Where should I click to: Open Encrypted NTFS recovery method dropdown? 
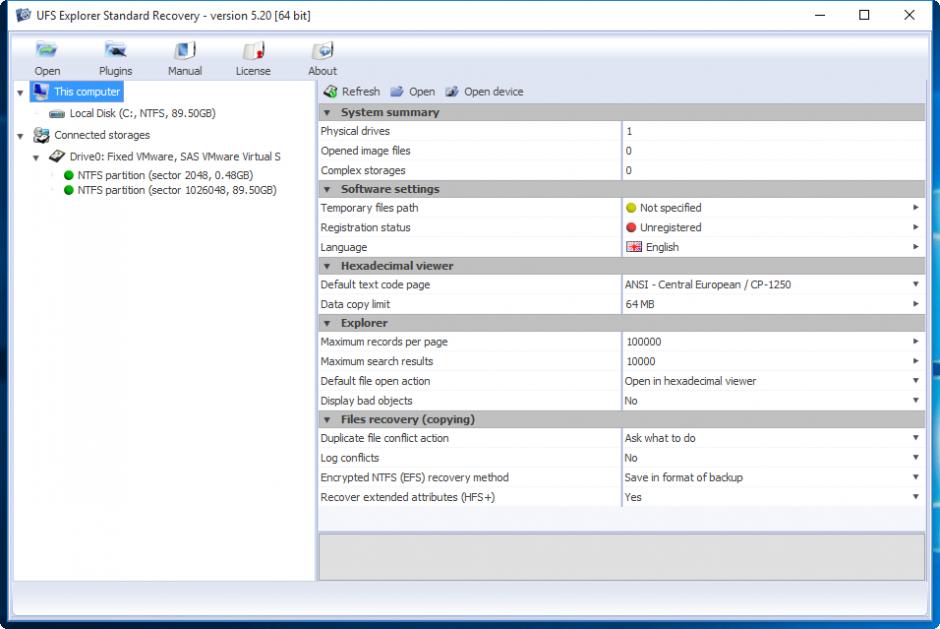(x=915, y=477)
